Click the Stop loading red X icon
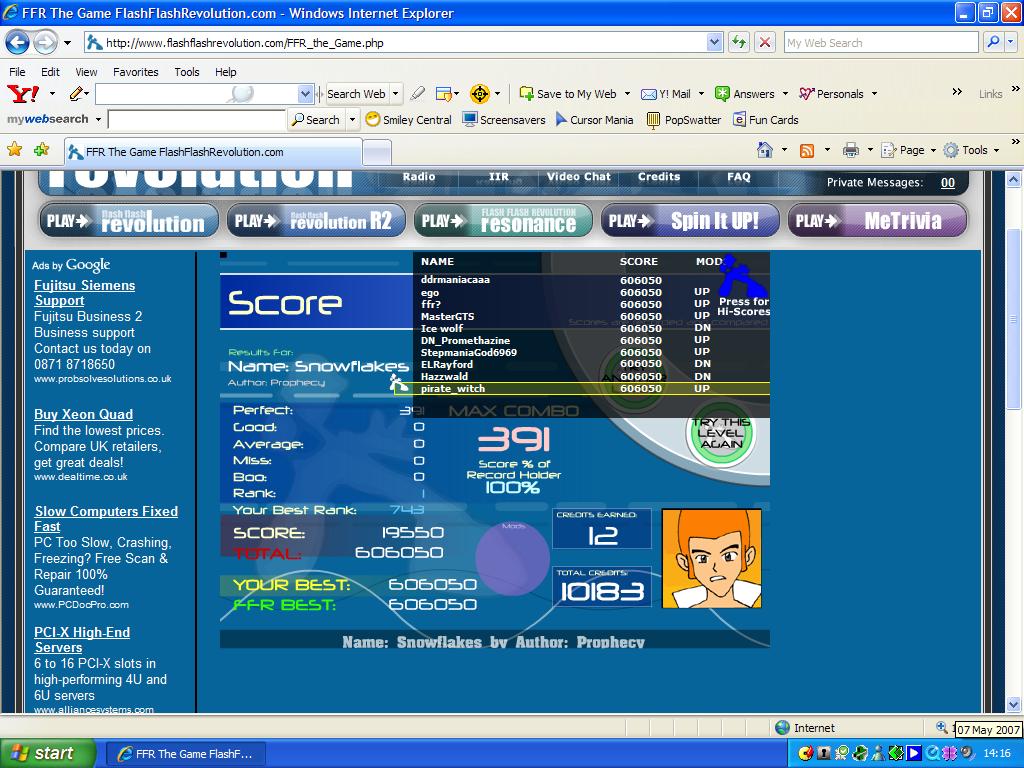This screenshot has height=768, width=1024. (765, 43)
